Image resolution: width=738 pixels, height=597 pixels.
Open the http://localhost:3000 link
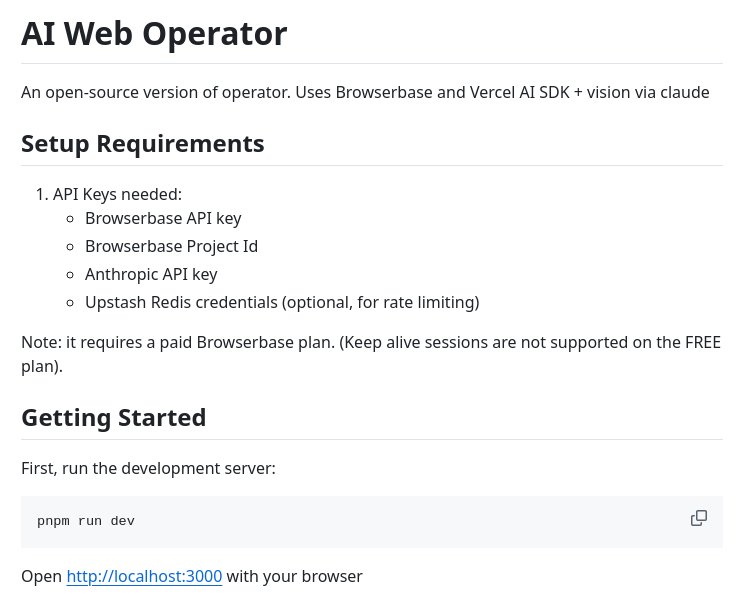coord(144,576)
